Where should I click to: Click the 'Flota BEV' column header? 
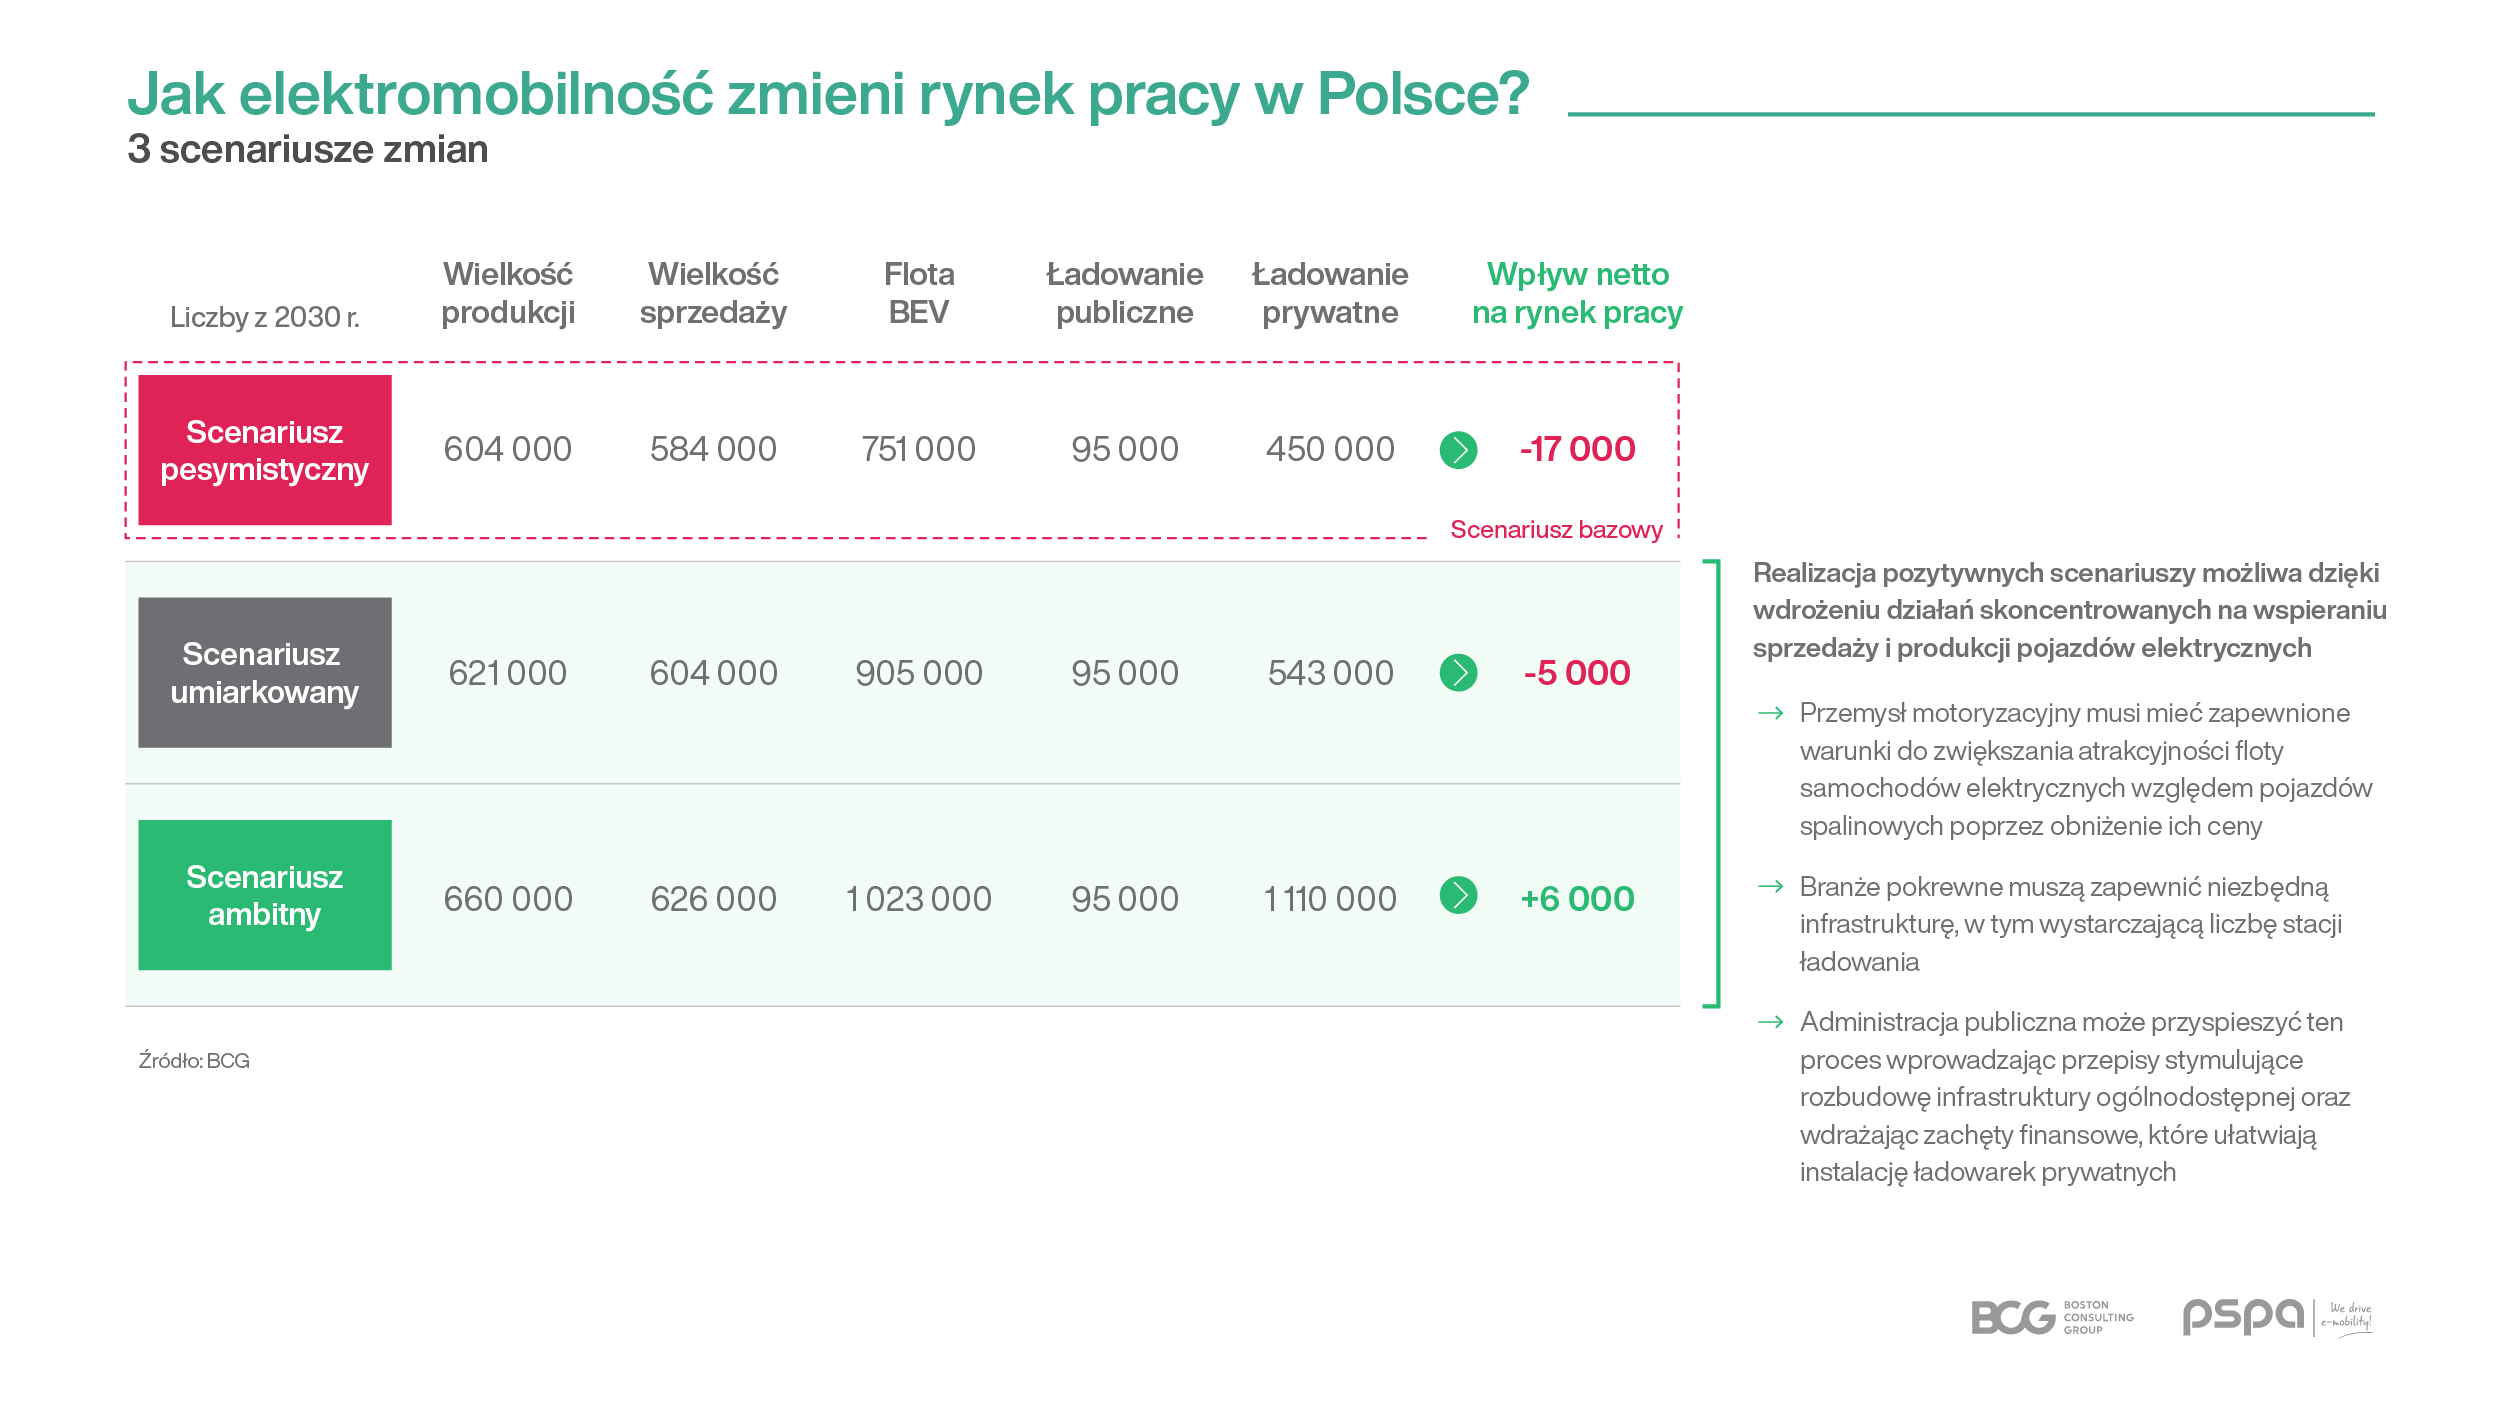pyautogui.click(x=919, y=293)
